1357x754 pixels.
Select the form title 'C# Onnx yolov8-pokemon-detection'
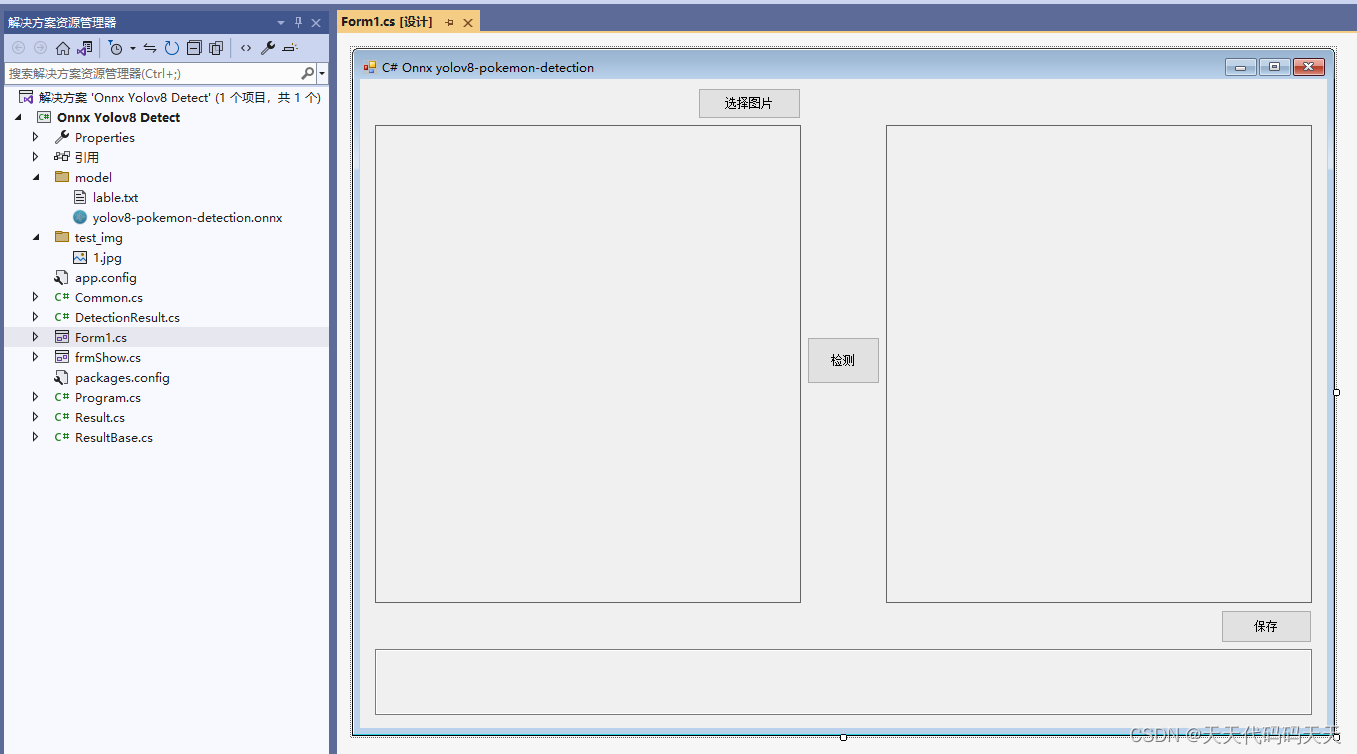[488, 68]
